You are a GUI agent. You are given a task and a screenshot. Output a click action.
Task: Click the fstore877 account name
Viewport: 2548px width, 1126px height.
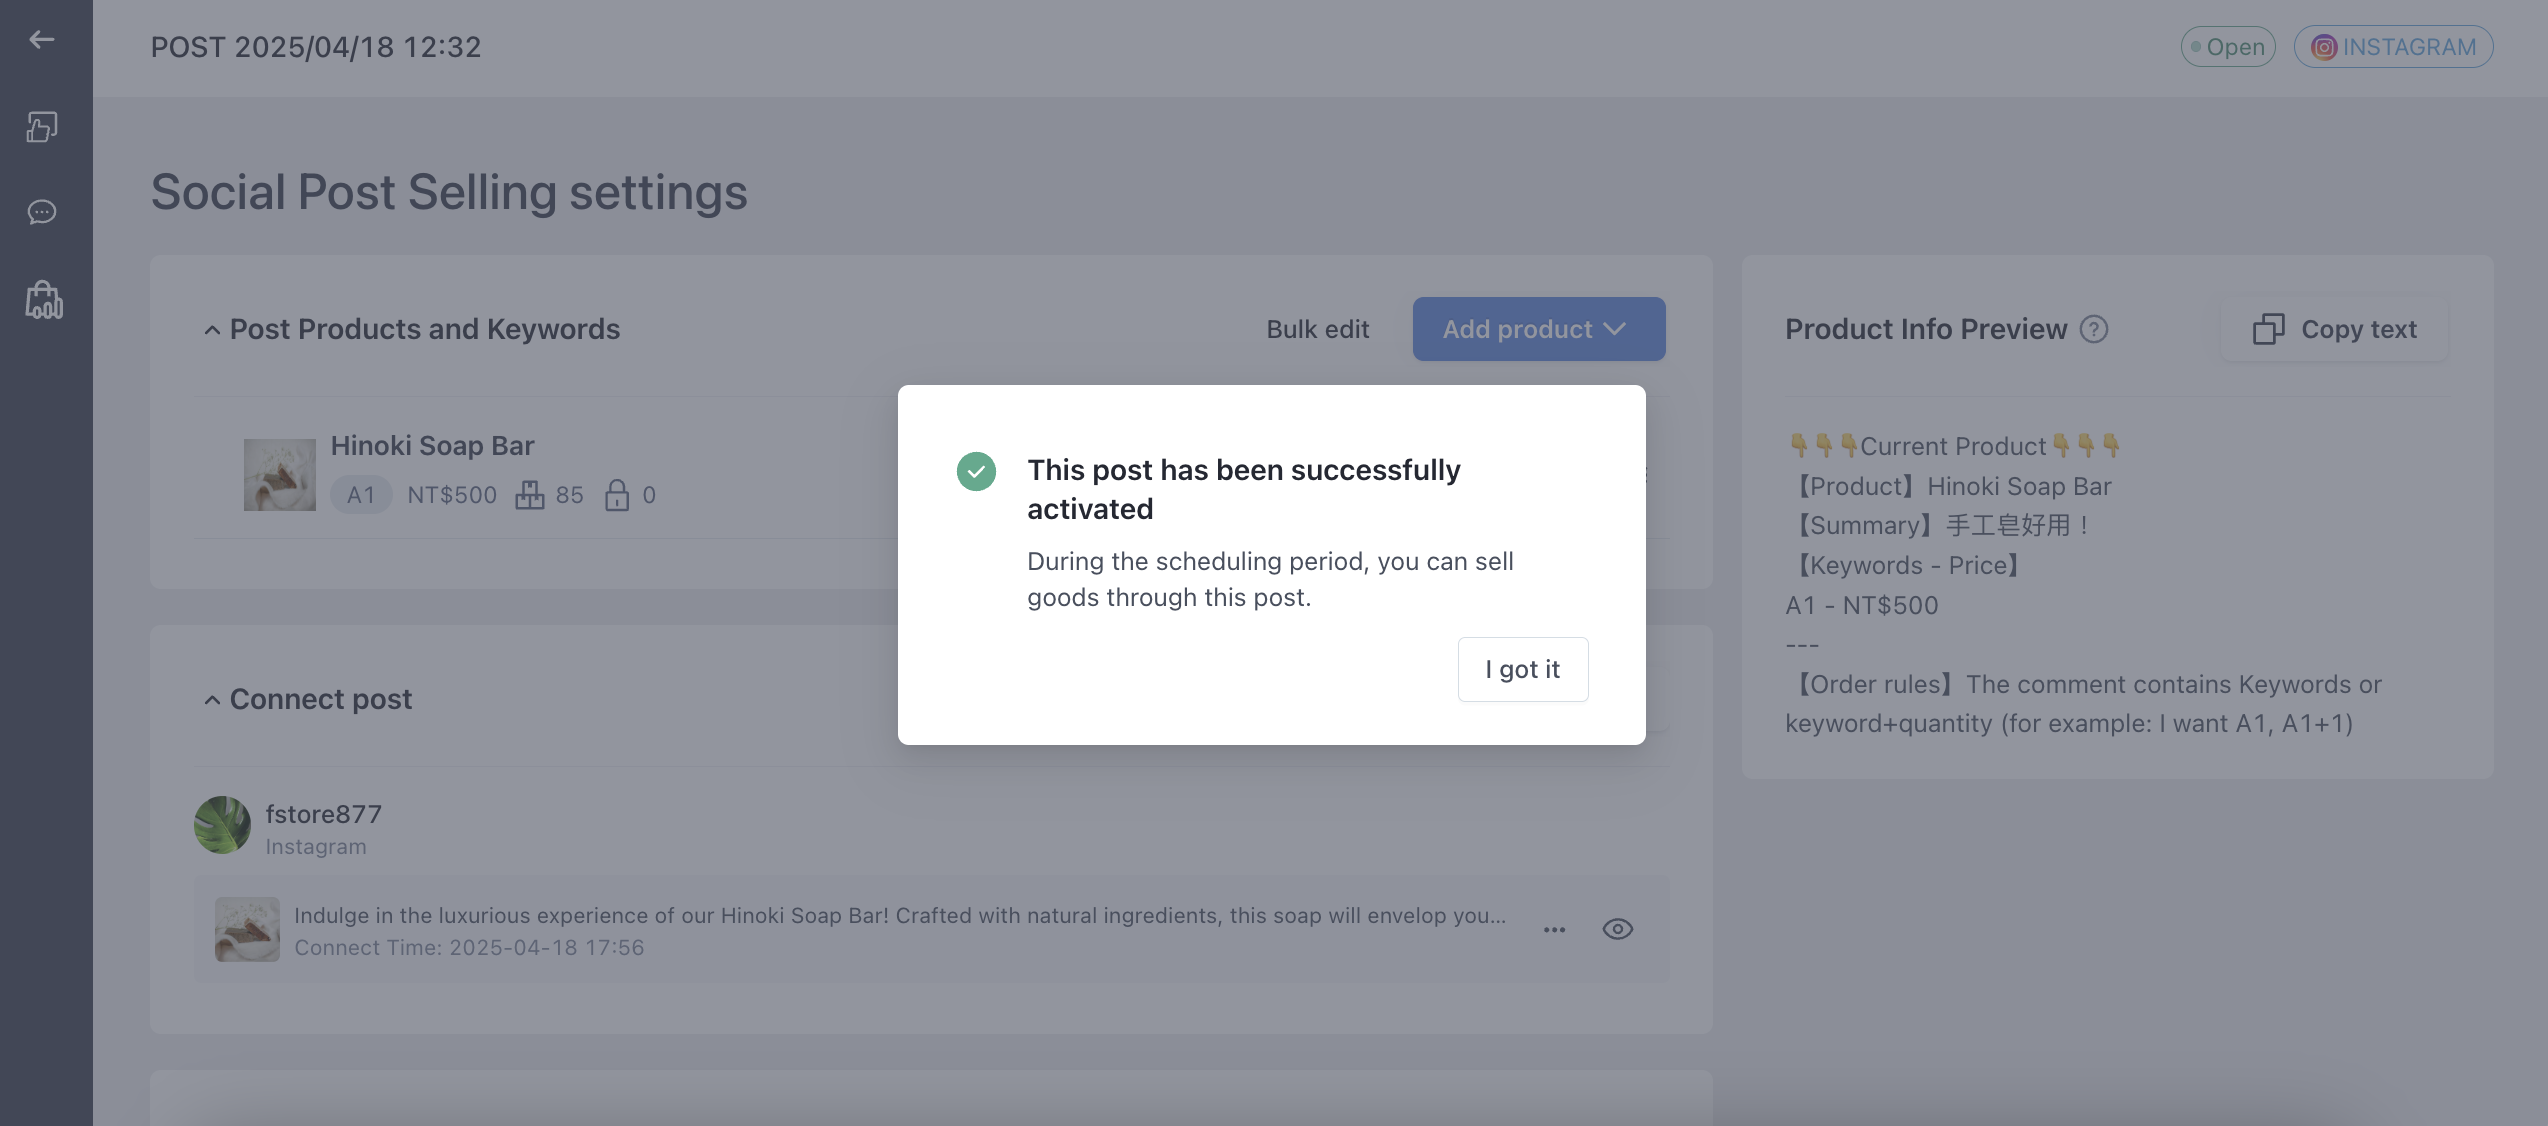(x=324, y=814)
